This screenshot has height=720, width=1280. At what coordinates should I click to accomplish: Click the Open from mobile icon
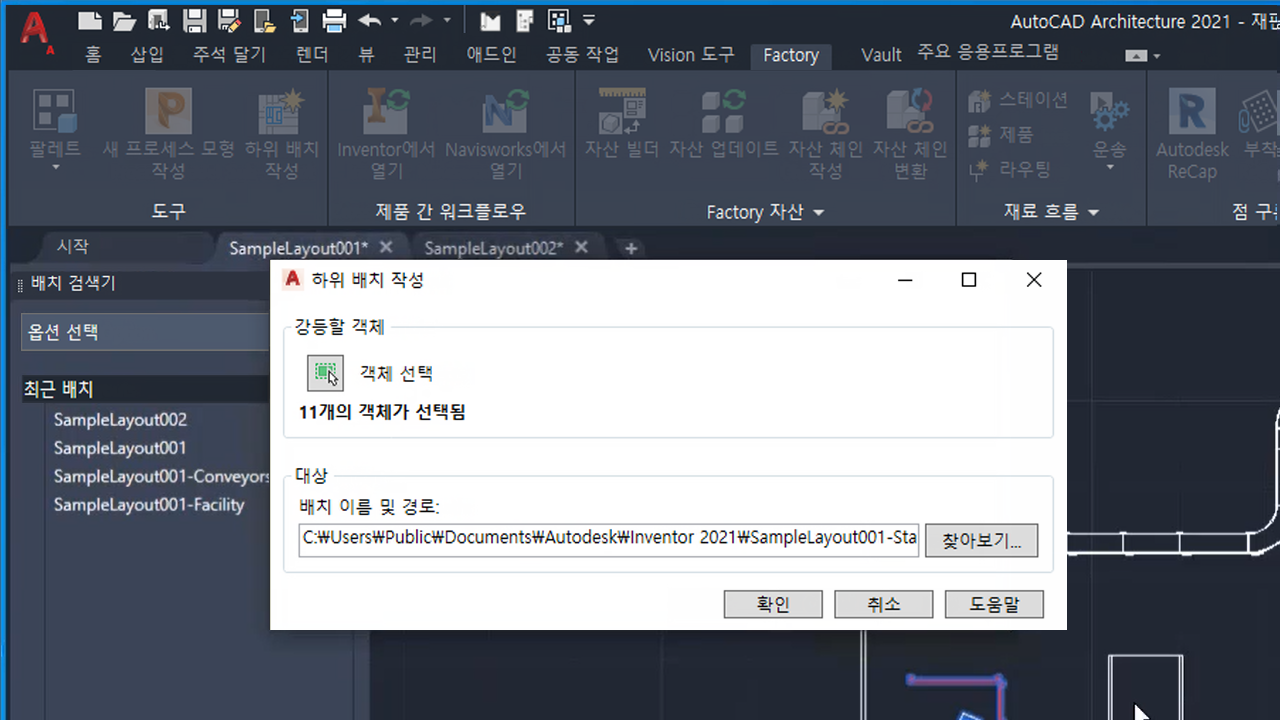(x=264, y=19)
